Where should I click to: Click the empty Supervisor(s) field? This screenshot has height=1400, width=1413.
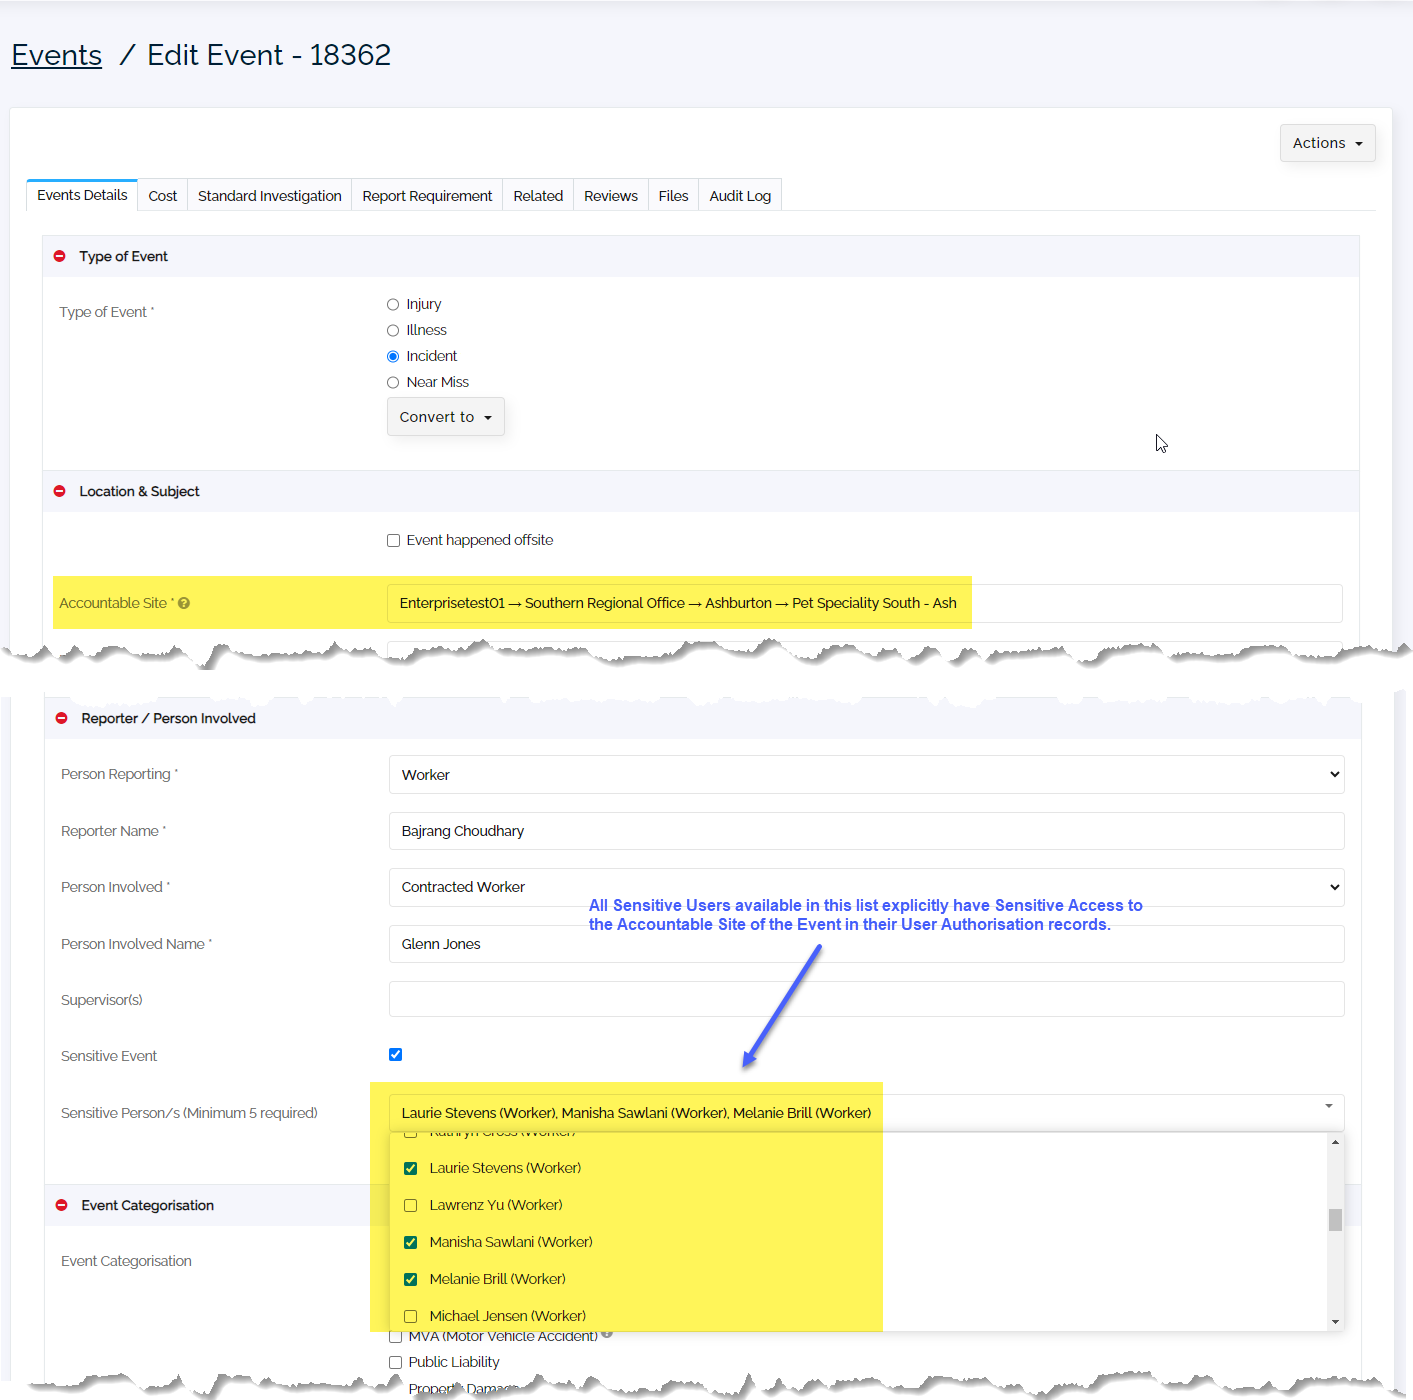[867, 999]
